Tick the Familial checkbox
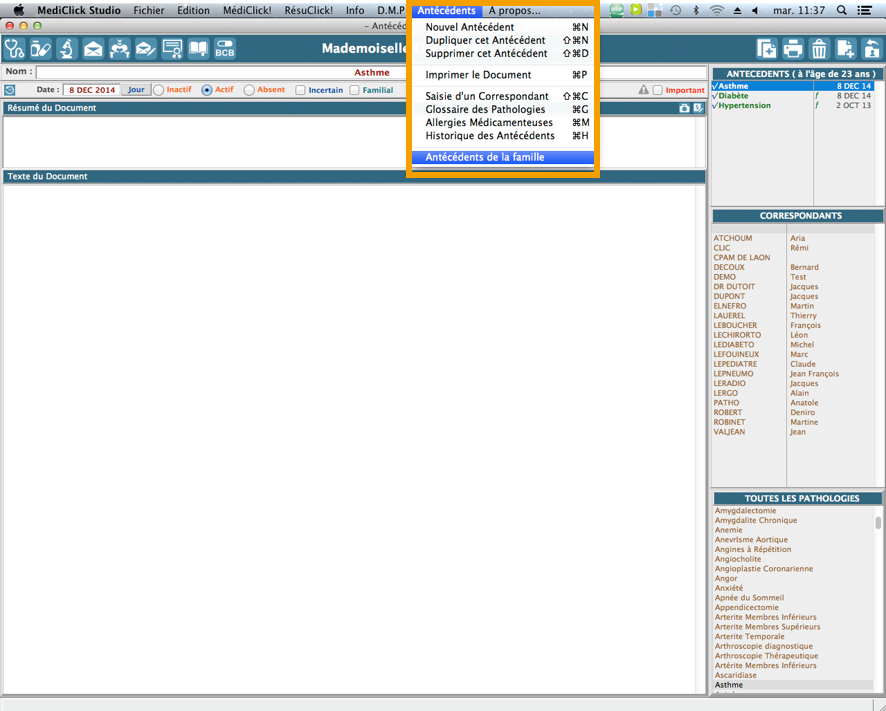886x711 pixels. click(354, 90)
